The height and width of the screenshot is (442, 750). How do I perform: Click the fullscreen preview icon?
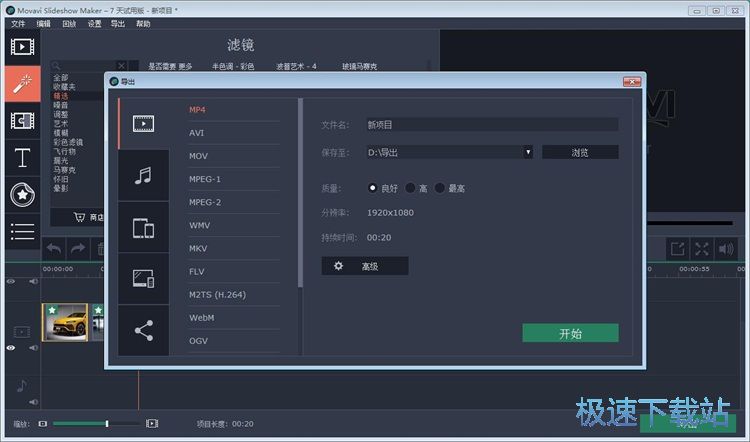[702, 249]
